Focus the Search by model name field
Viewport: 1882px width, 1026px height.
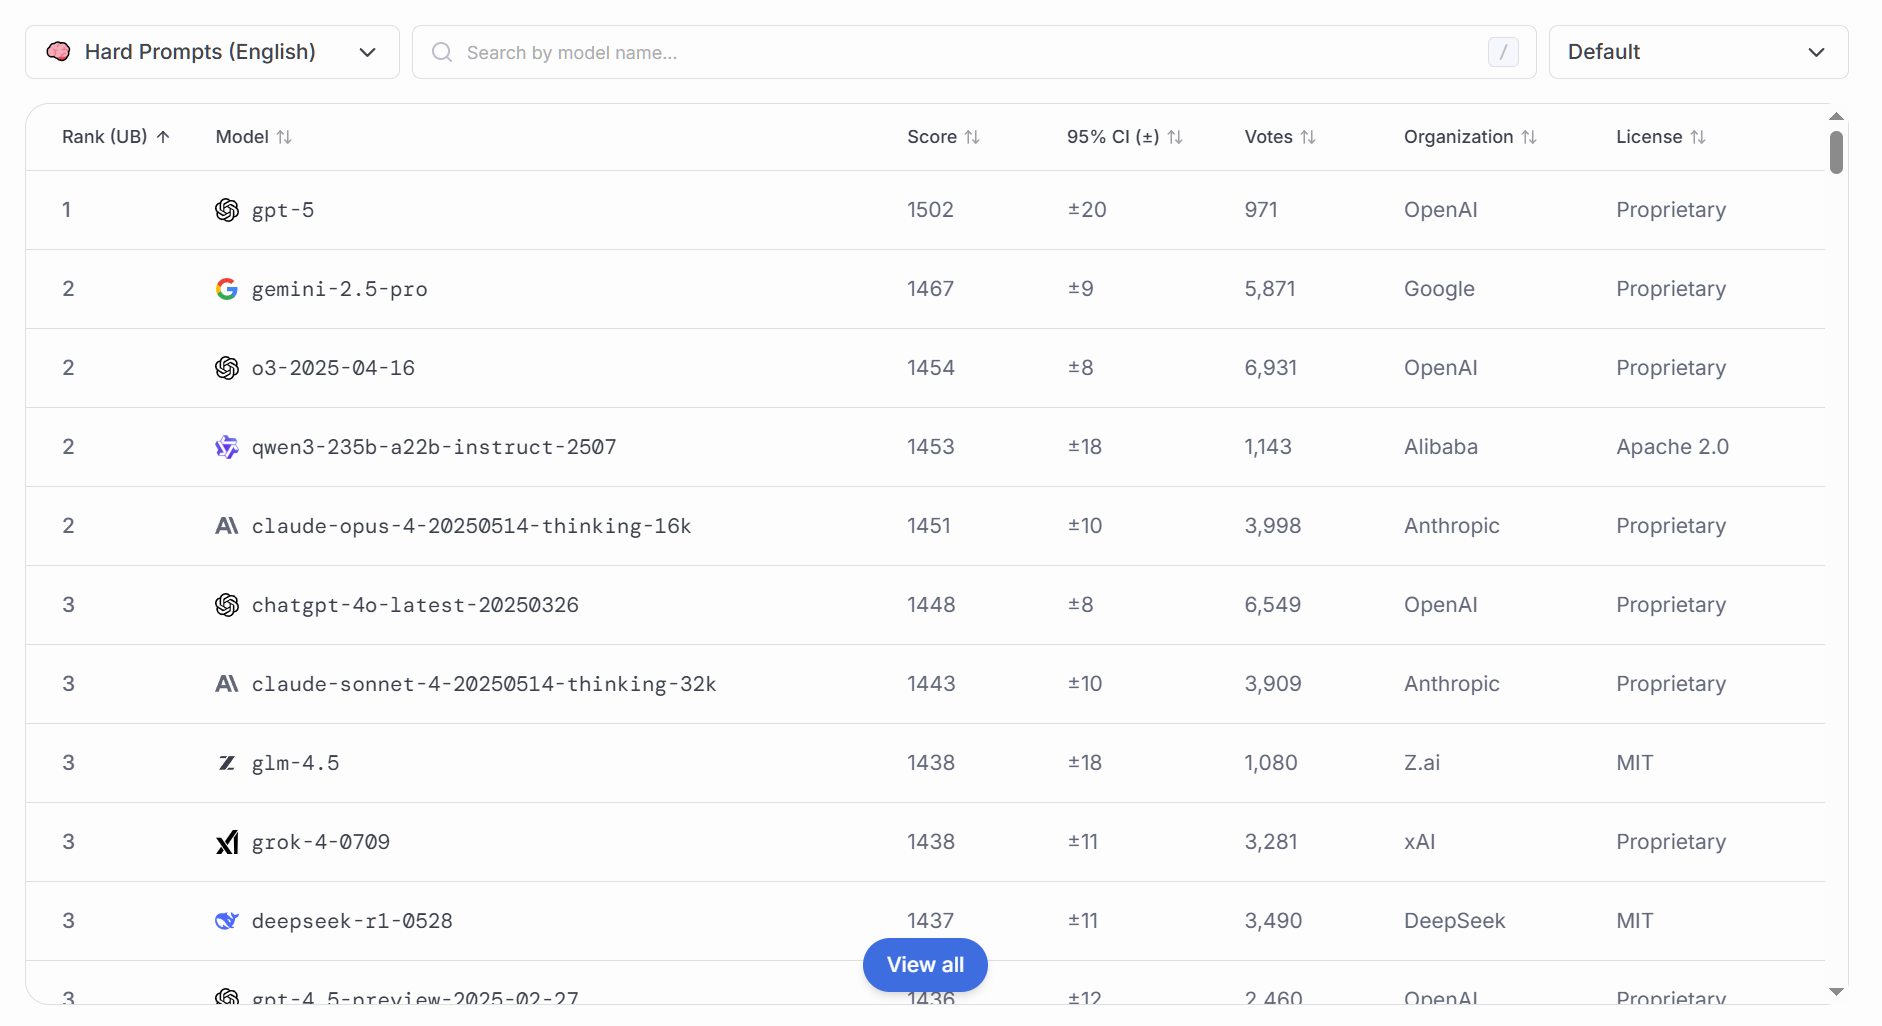pyautogui.click(x=974, y=52)
